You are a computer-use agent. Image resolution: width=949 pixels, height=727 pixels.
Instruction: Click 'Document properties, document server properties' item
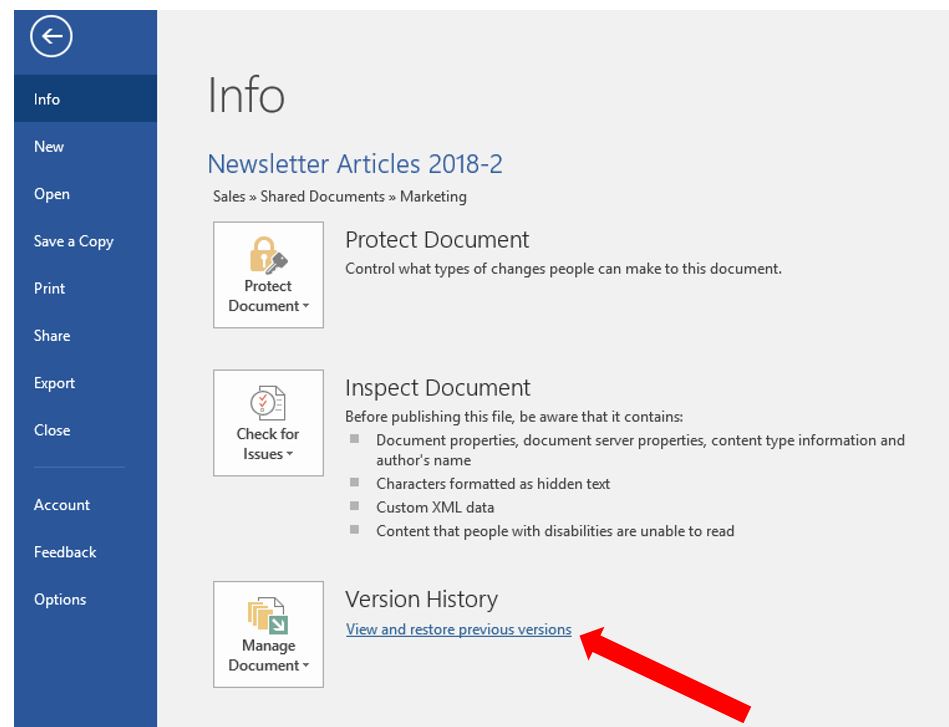pos(640,450)
